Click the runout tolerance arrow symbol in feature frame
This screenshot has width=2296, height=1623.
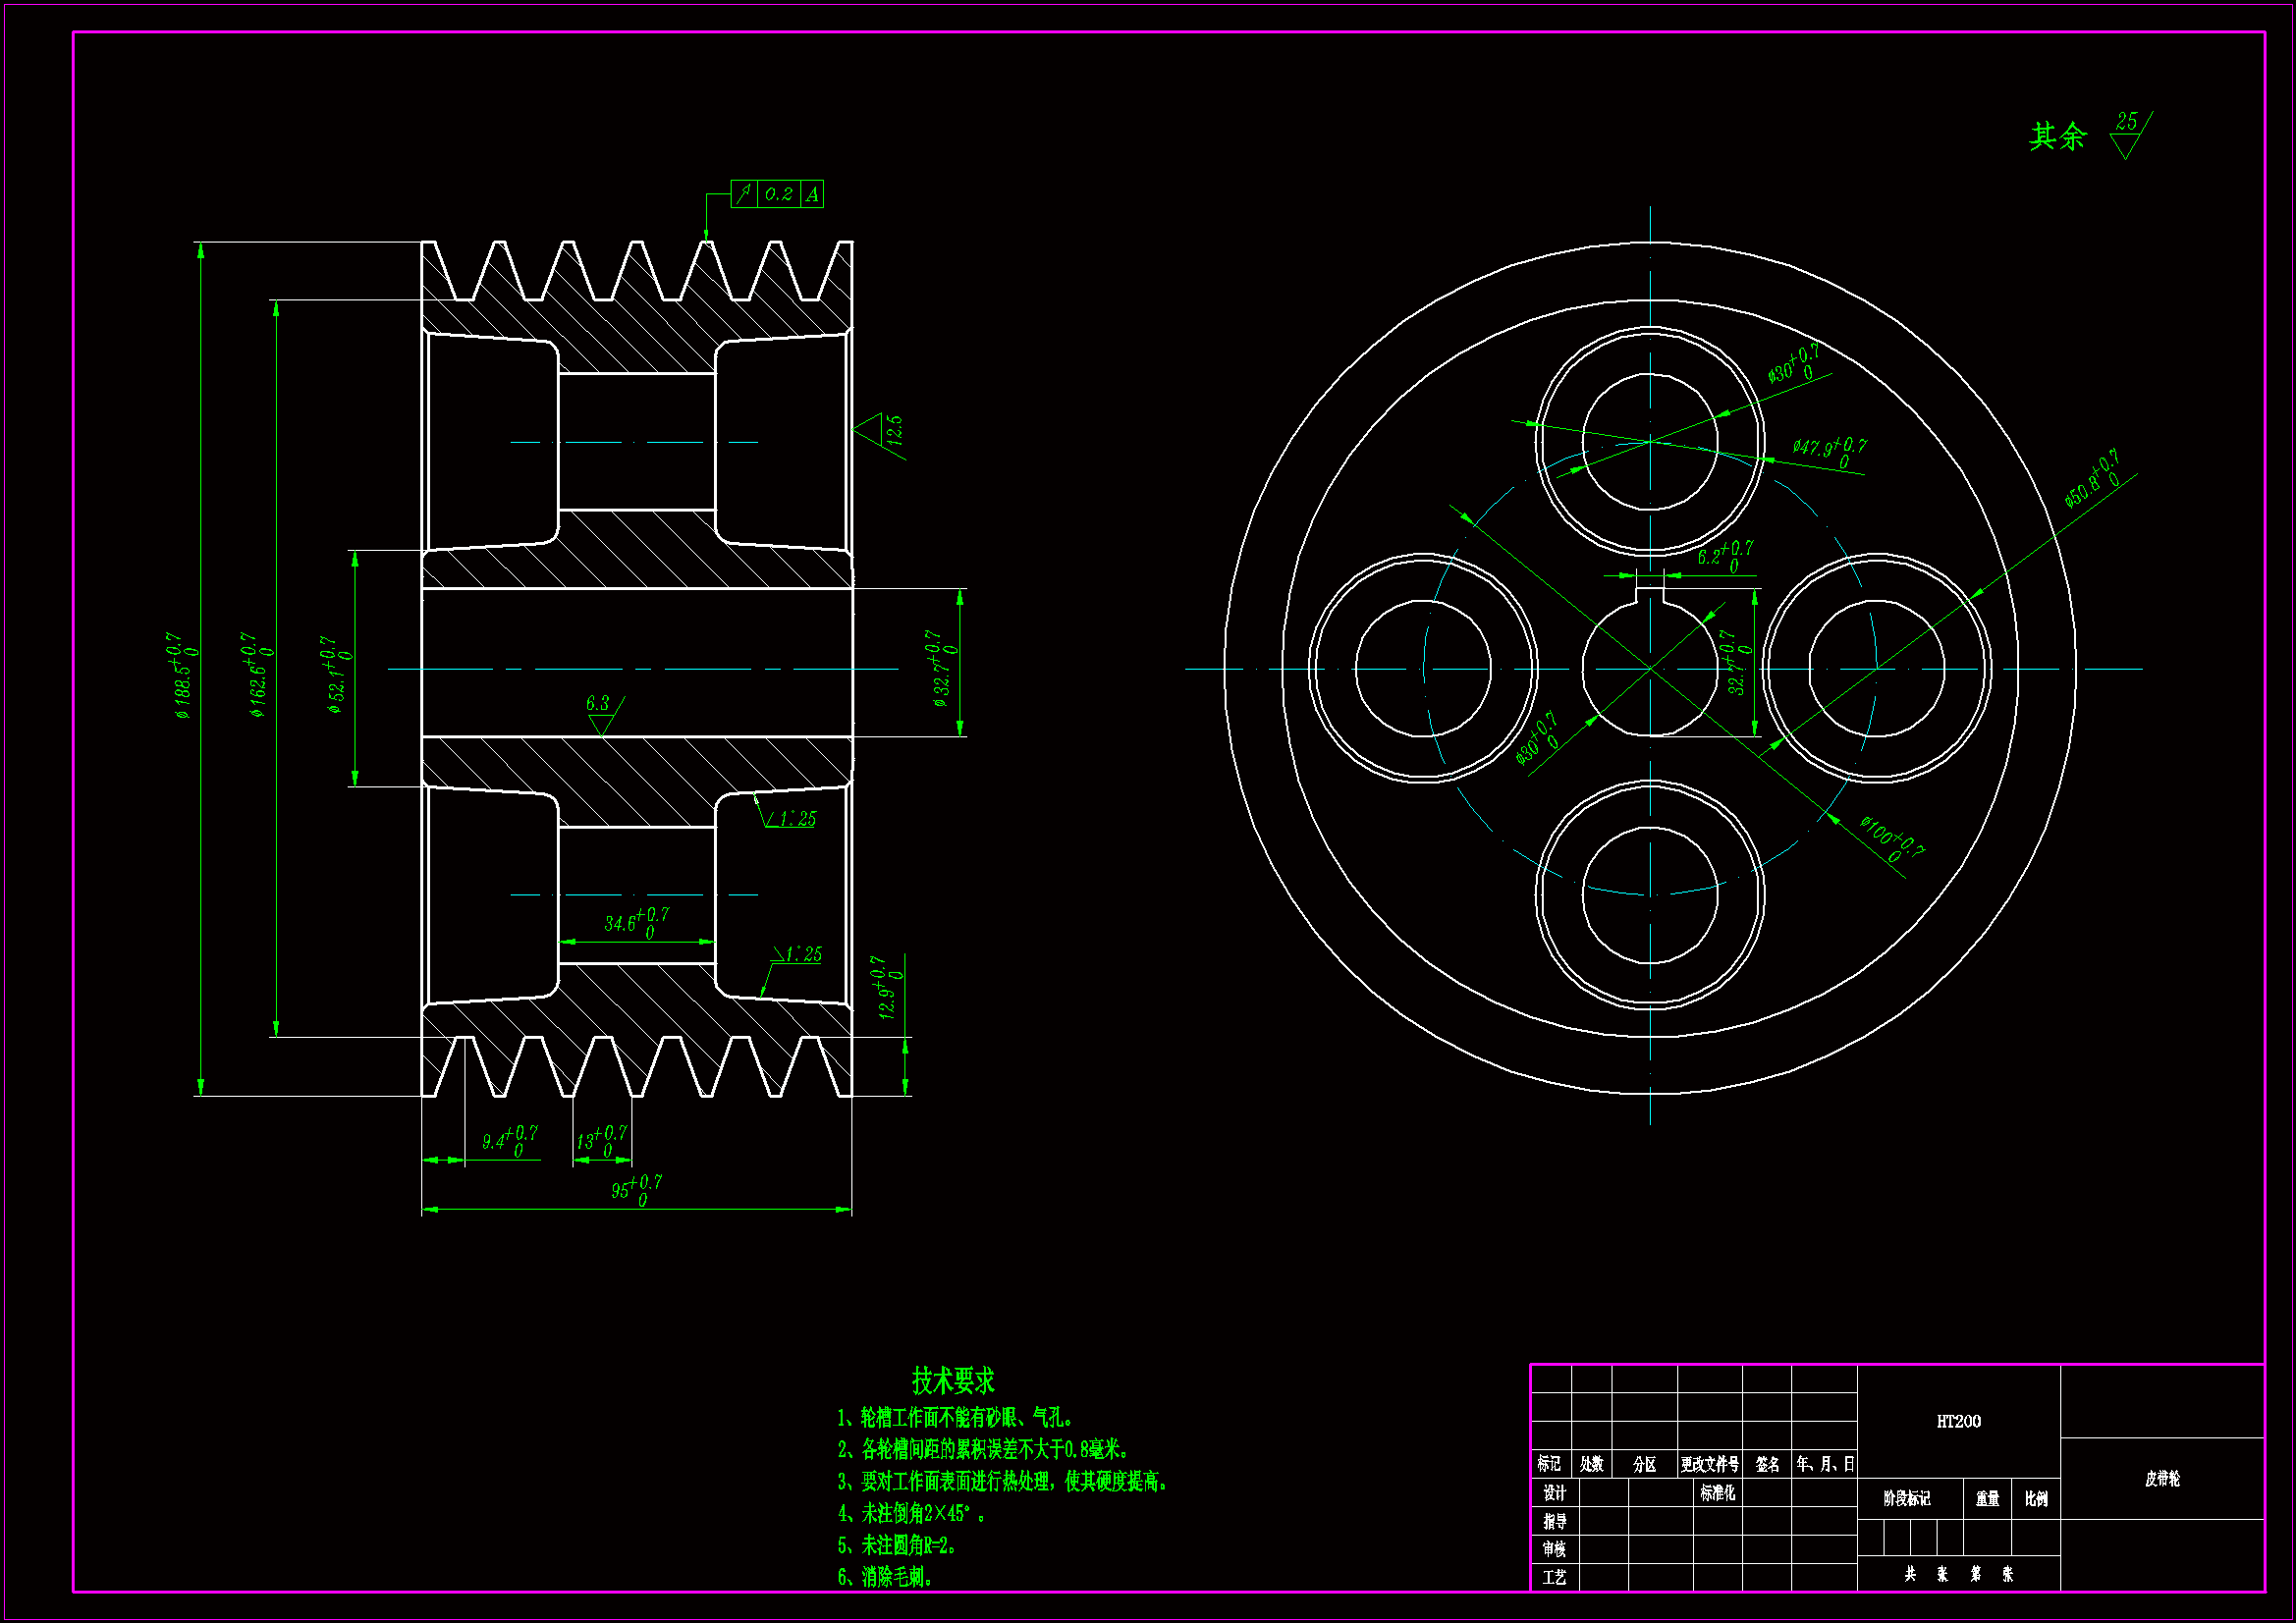pos(743,194)
